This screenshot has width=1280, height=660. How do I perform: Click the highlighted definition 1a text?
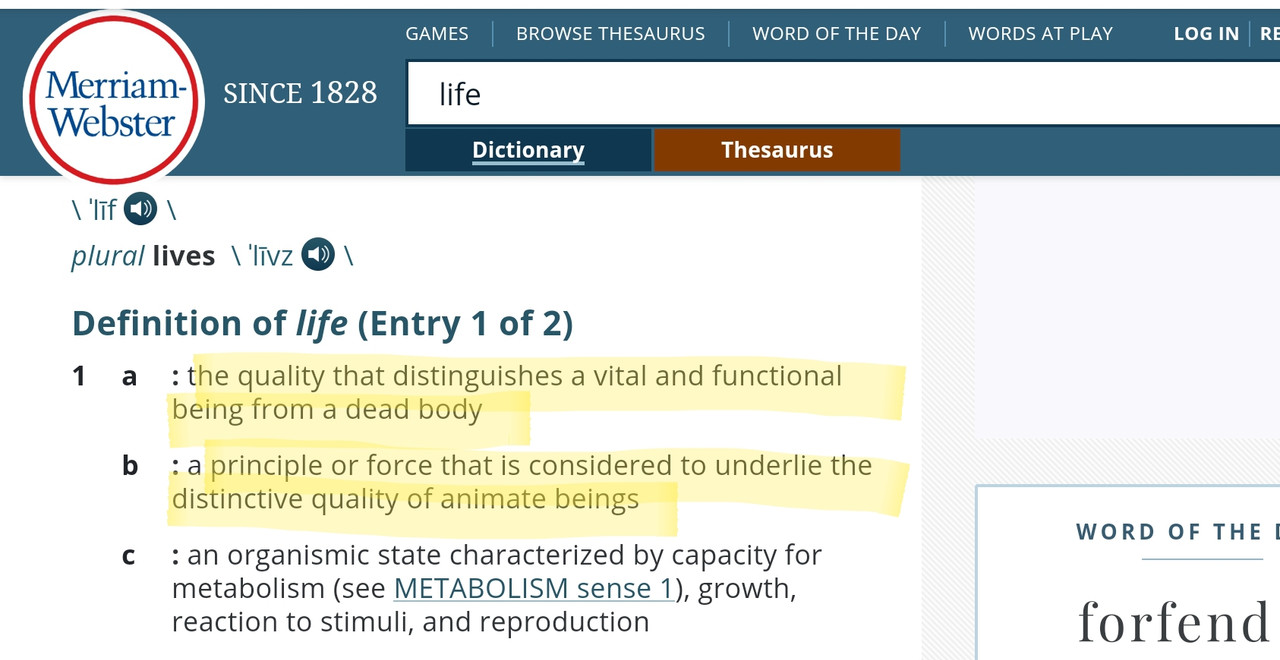[507, 392]
